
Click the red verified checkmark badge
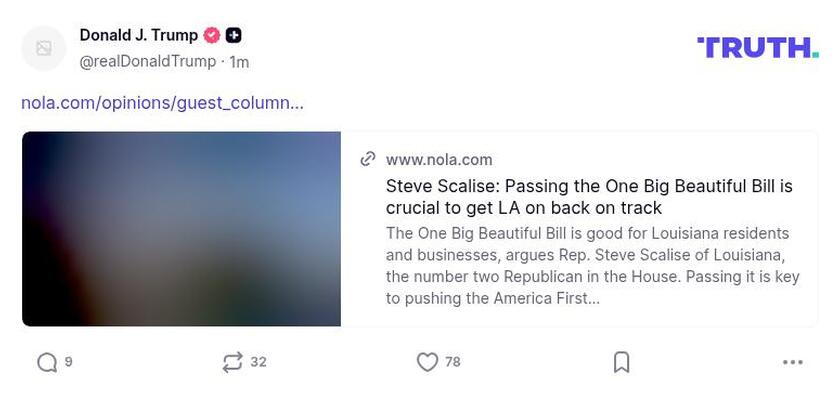coord(212,35)
